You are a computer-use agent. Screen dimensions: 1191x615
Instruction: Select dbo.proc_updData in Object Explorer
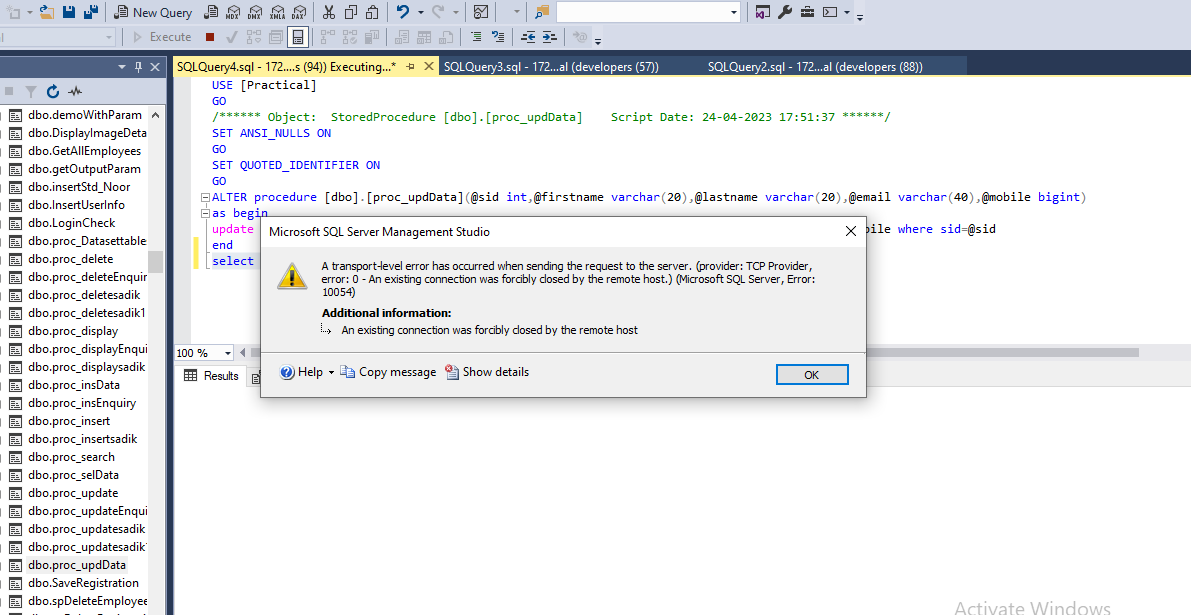click(77, 565)
